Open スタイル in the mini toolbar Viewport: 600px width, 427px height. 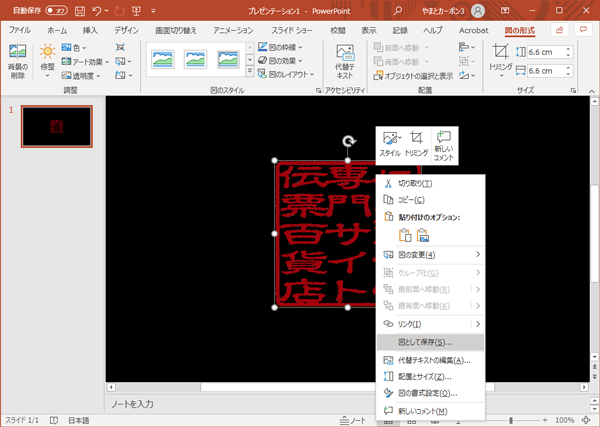click(390, 143)
